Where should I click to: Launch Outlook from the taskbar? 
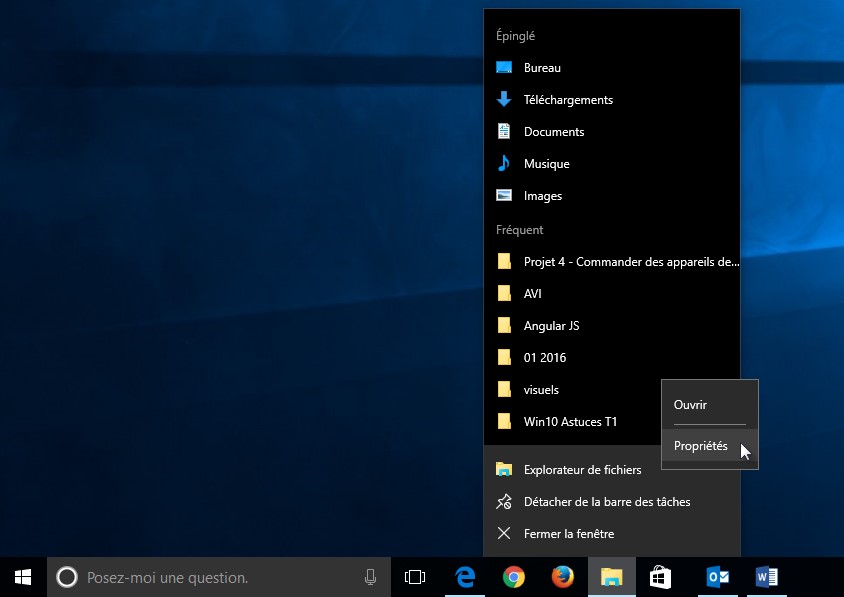pyautogui.click(x=717, y=577)
